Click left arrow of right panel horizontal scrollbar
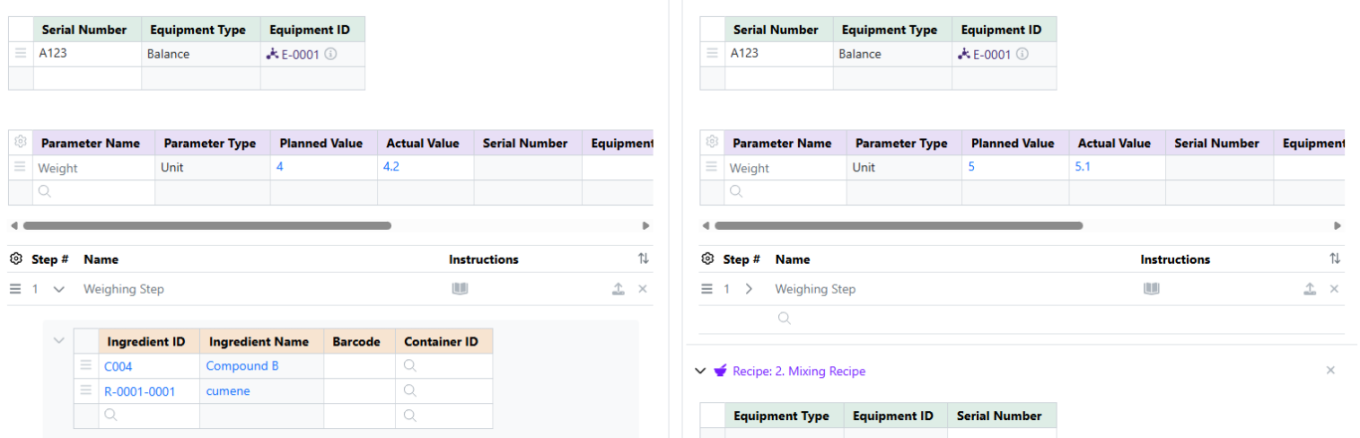Screen dimensions: 1360x438 [x=705, y=226]
